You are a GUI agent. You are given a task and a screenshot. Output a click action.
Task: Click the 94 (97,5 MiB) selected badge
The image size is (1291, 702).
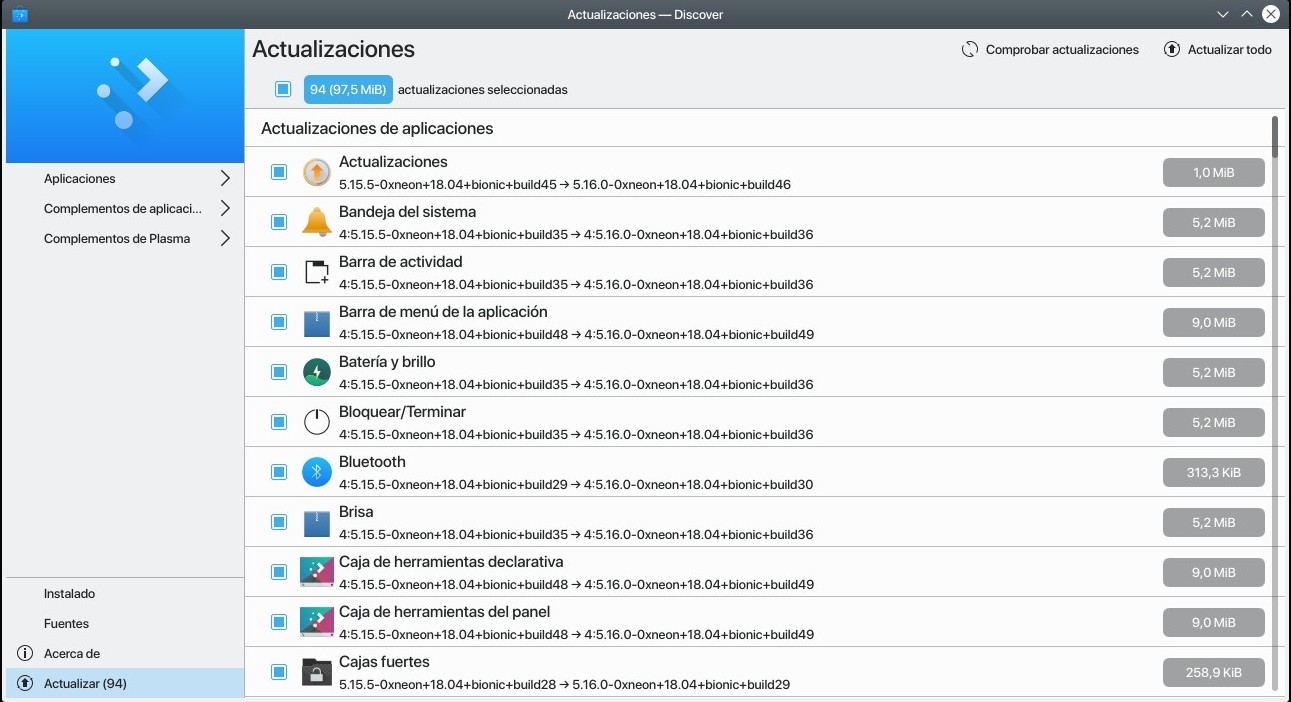348,89
